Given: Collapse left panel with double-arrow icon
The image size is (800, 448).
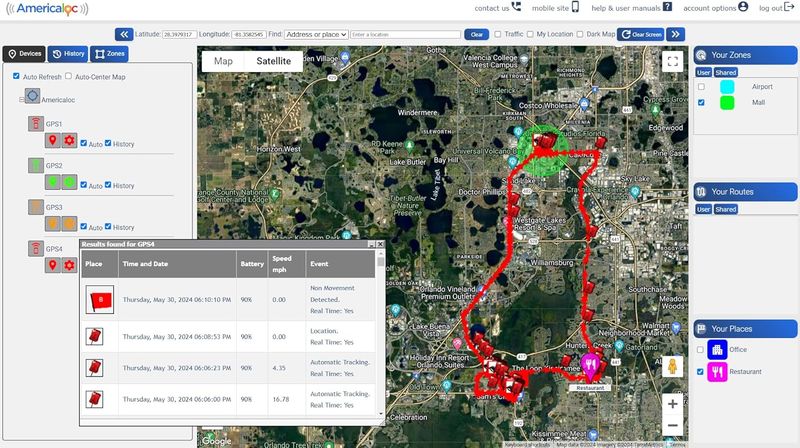Looking at the screenshot, I should (124, 34).
